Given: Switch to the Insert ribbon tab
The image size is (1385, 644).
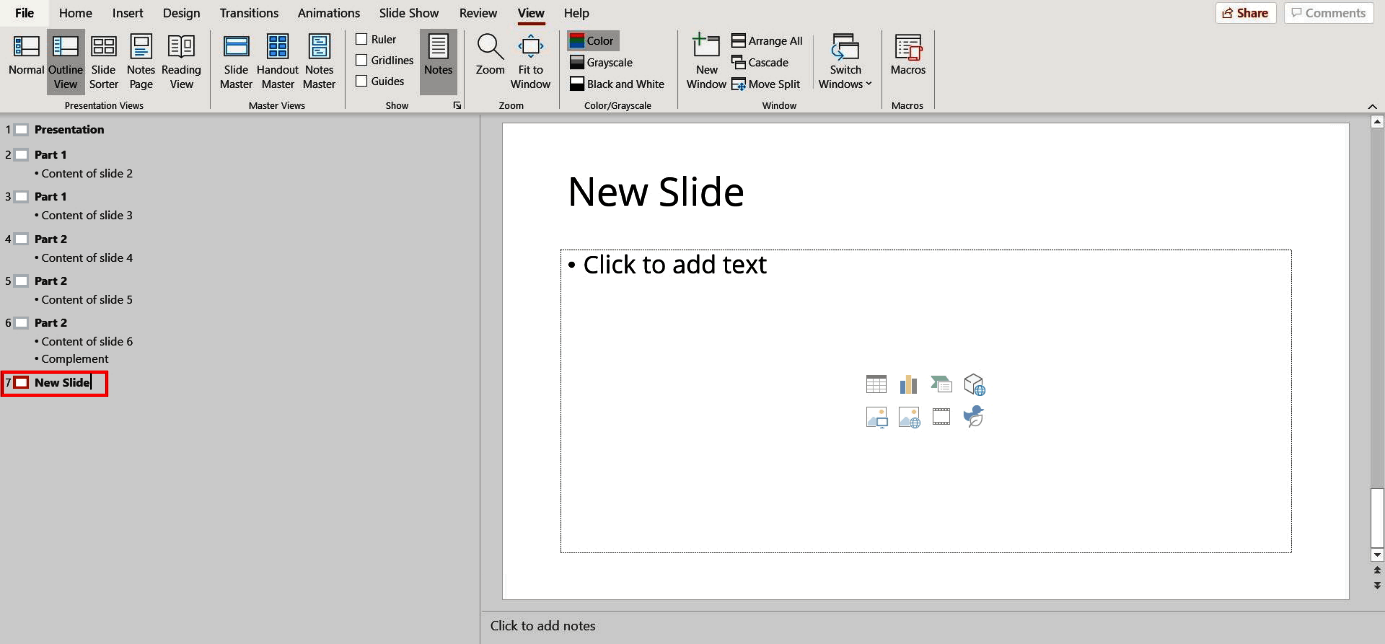Looking at the screenshot, I should click(x=127, y=13).
